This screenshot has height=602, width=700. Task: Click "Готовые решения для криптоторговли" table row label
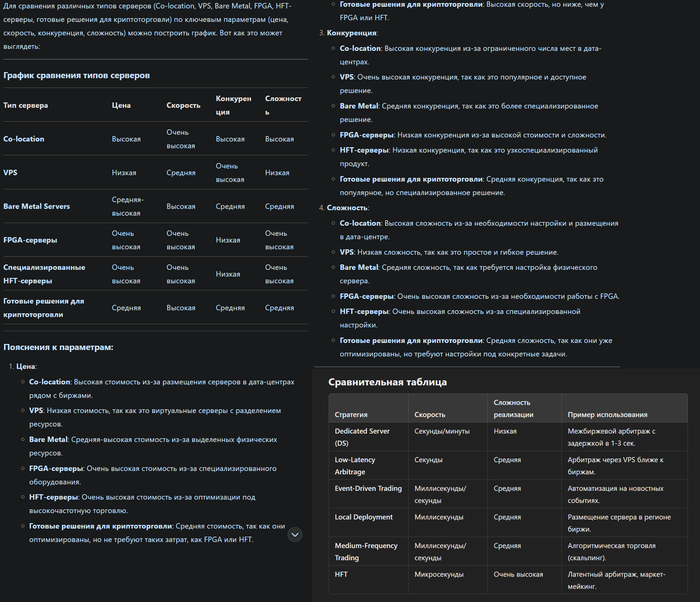pyautogui.click(x=44, y=307)
